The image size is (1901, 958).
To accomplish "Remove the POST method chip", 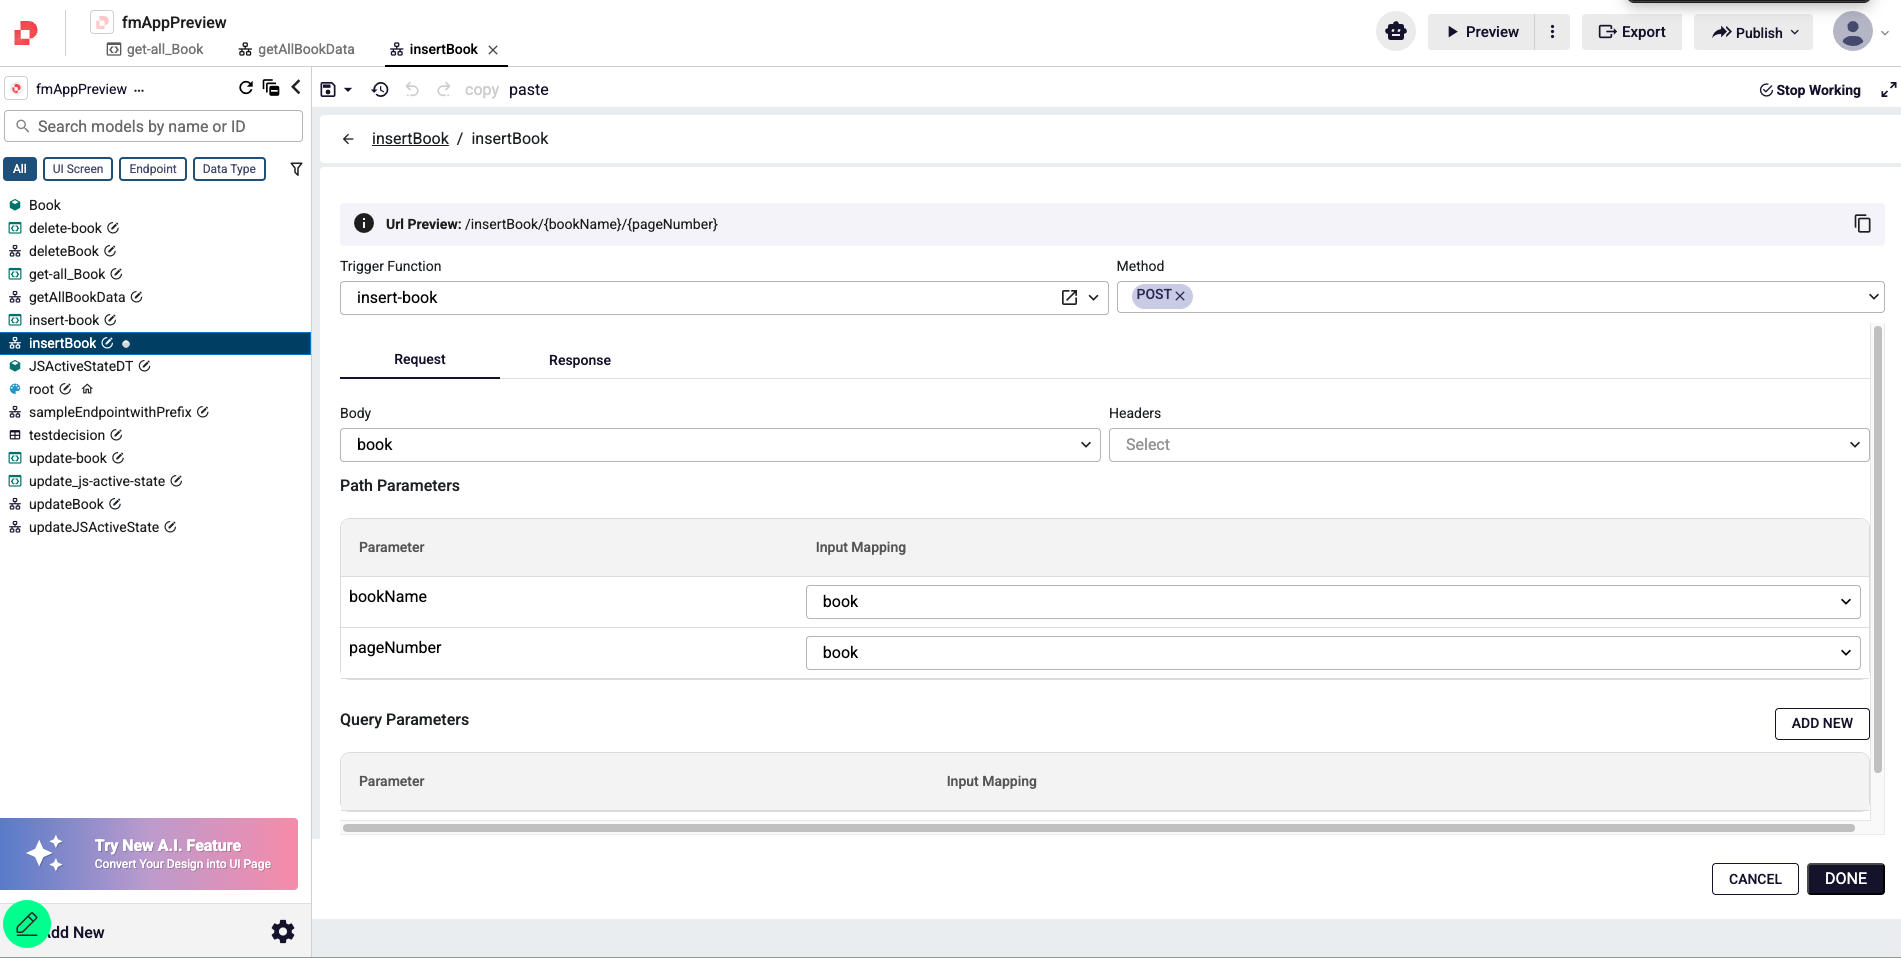I will (1180, 296).
